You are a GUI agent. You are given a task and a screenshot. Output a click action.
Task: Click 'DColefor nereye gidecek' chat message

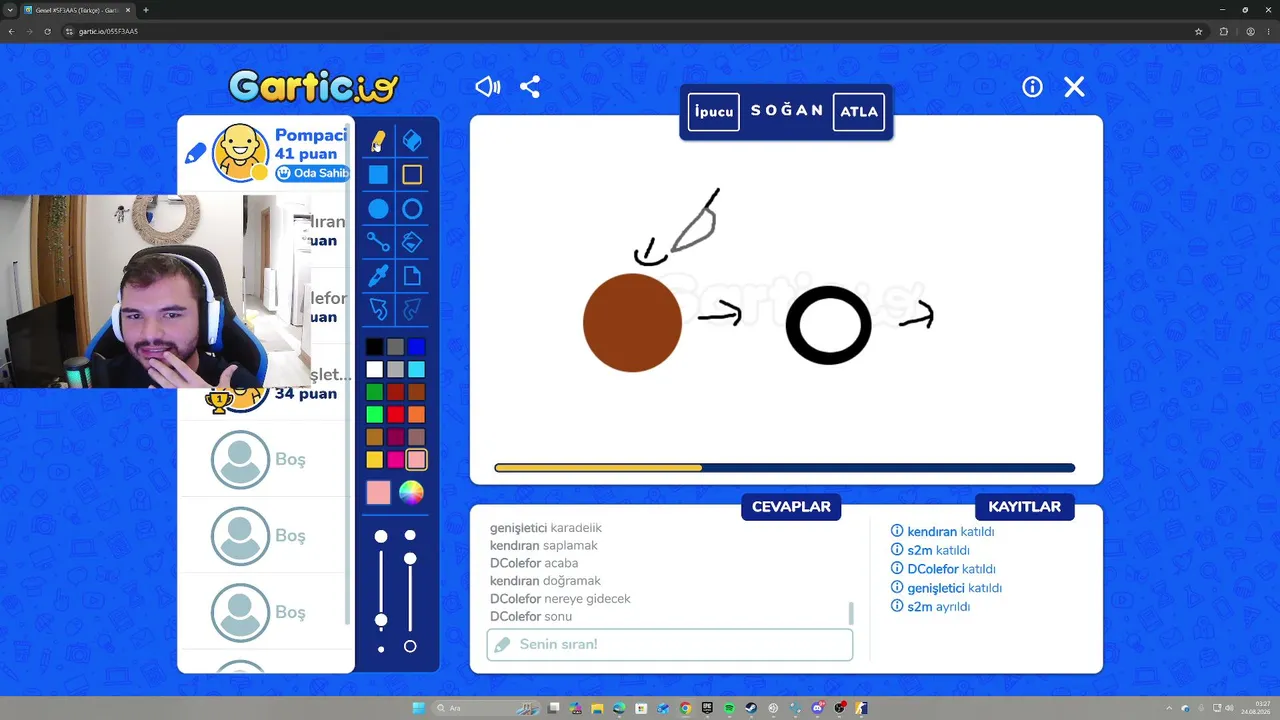click(x=560, y=599)
